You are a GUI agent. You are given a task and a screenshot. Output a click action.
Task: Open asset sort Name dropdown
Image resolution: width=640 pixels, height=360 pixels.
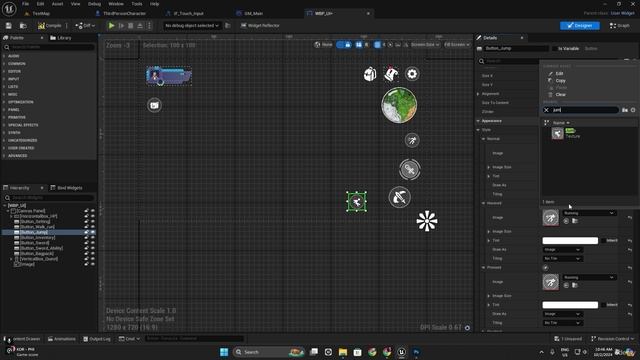coord(562,122)
